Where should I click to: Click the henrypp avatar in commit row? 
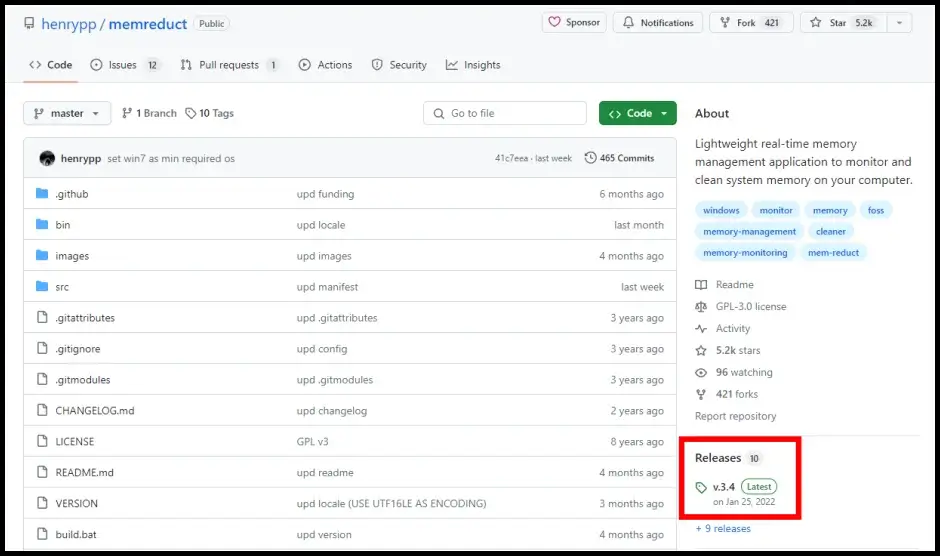click(47, 158)
